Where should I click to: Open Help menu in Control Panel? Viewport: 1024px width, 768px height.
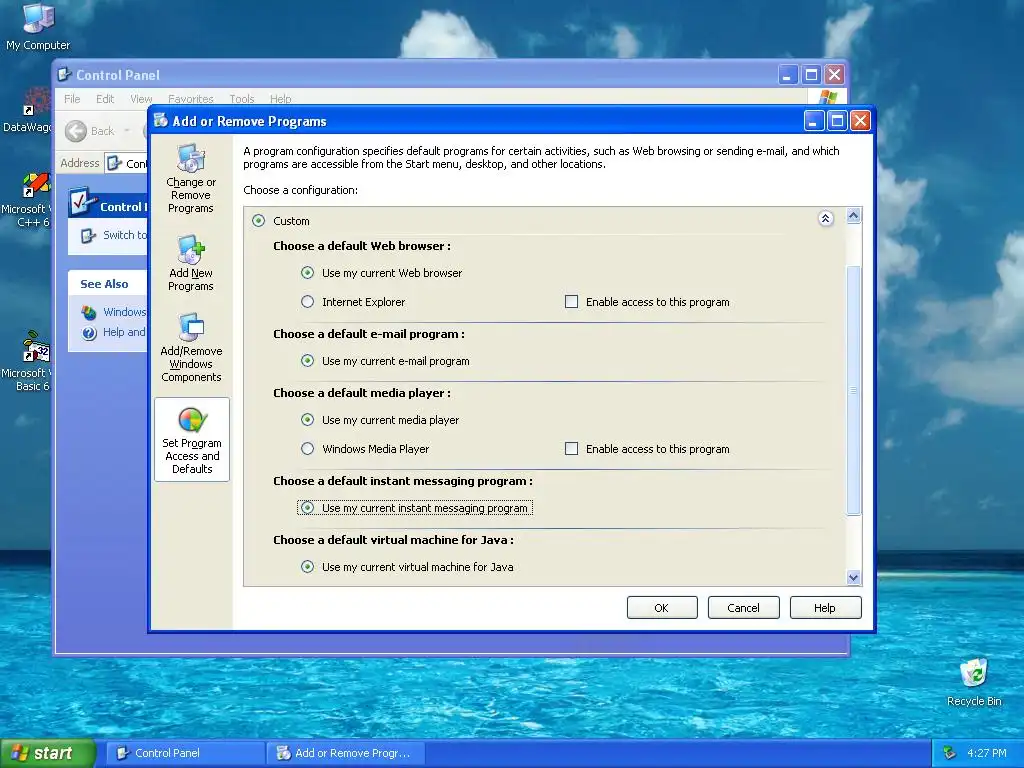coord(281,99)
